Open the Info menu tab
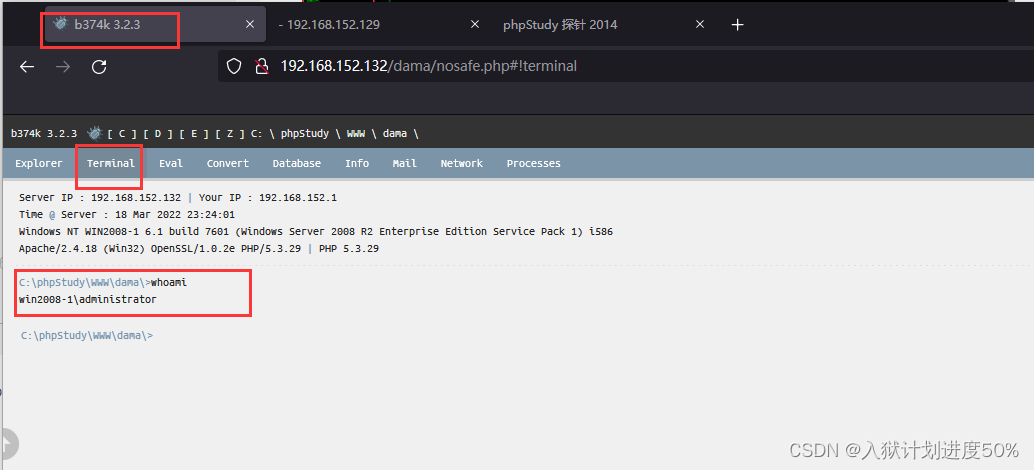 click(x=357, y=163)
